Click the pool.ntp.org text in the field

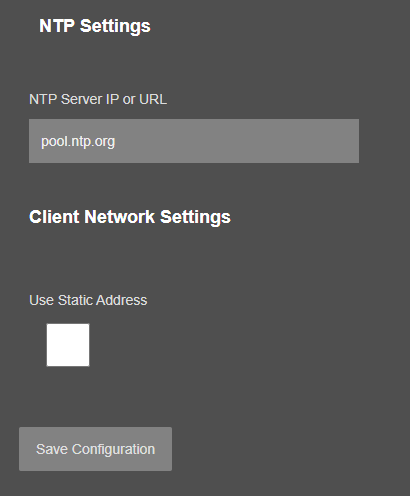(78, 142)
